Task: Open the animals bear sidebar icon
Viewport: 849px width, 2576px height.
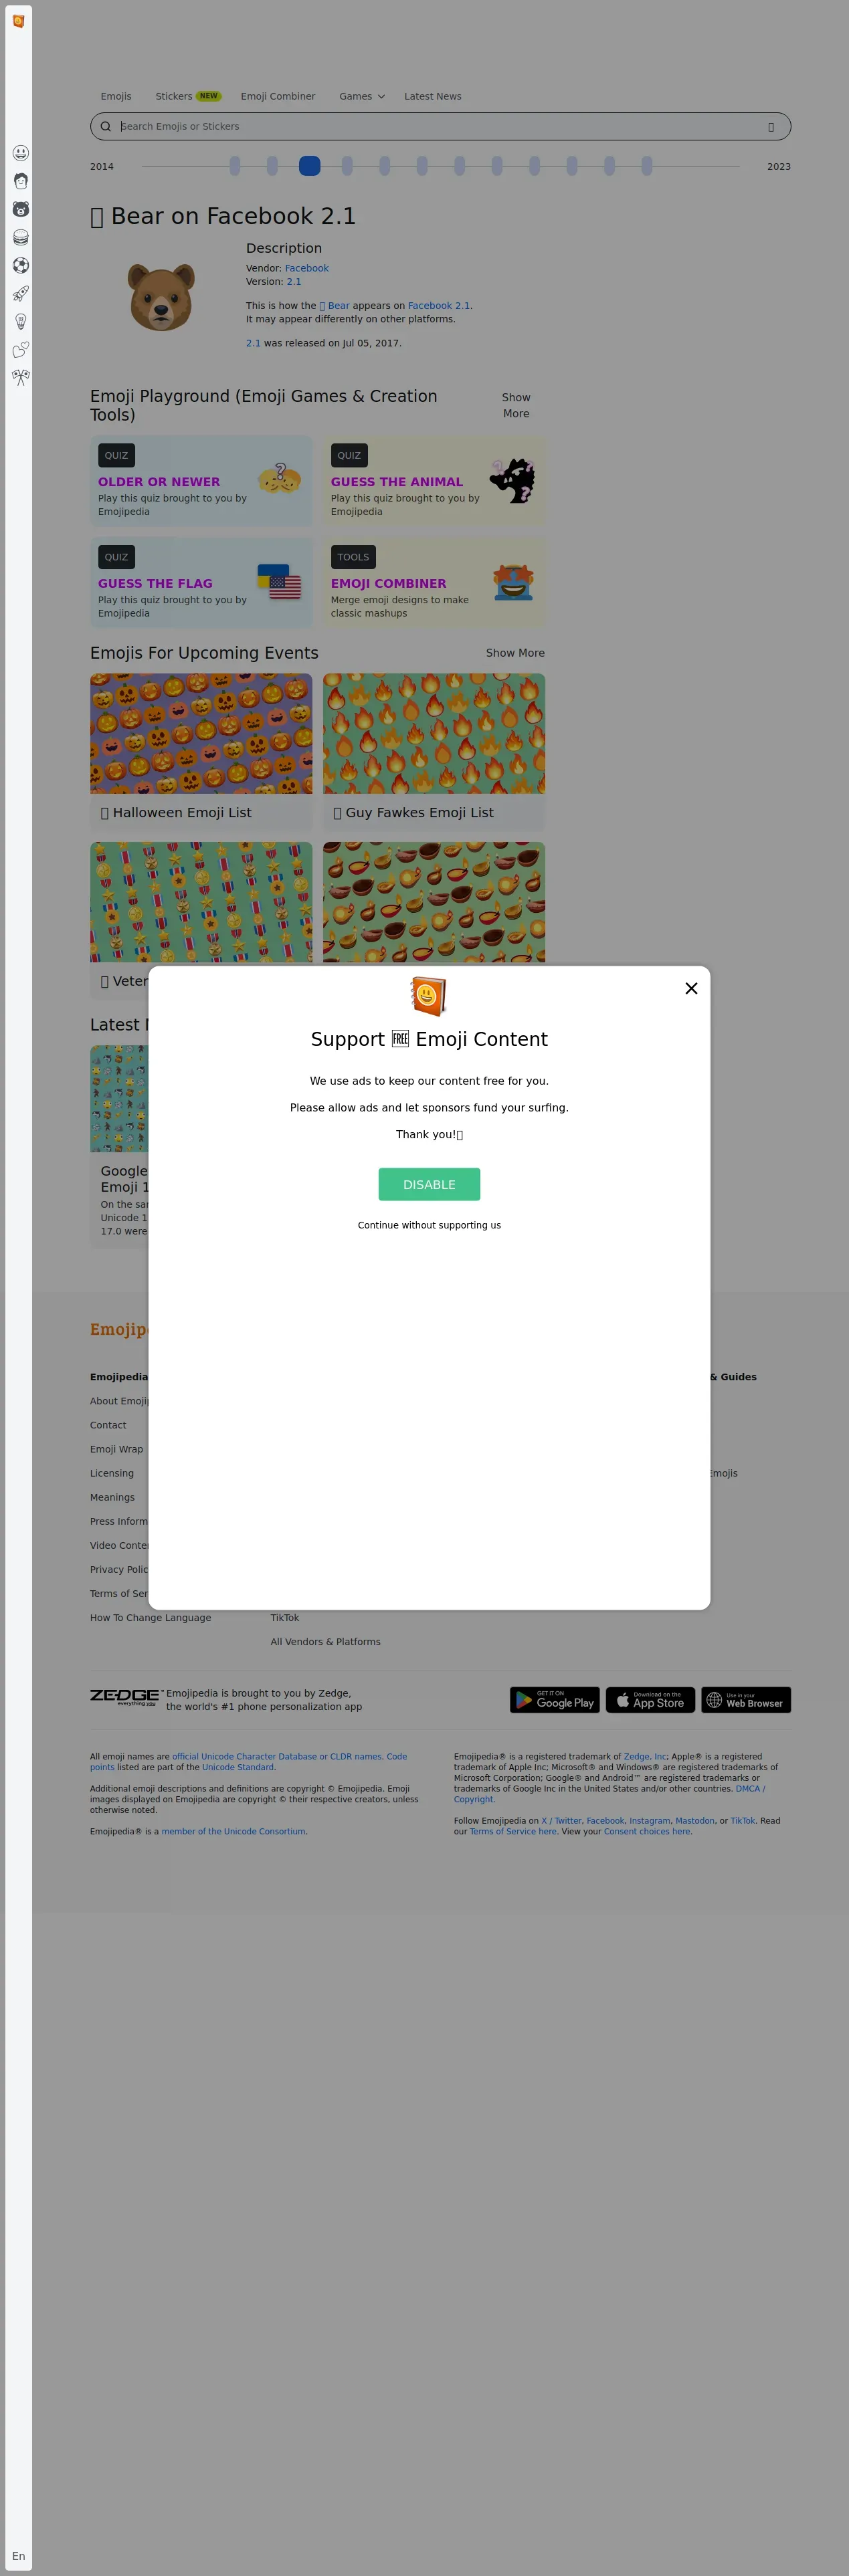Action: coord(20,209)
